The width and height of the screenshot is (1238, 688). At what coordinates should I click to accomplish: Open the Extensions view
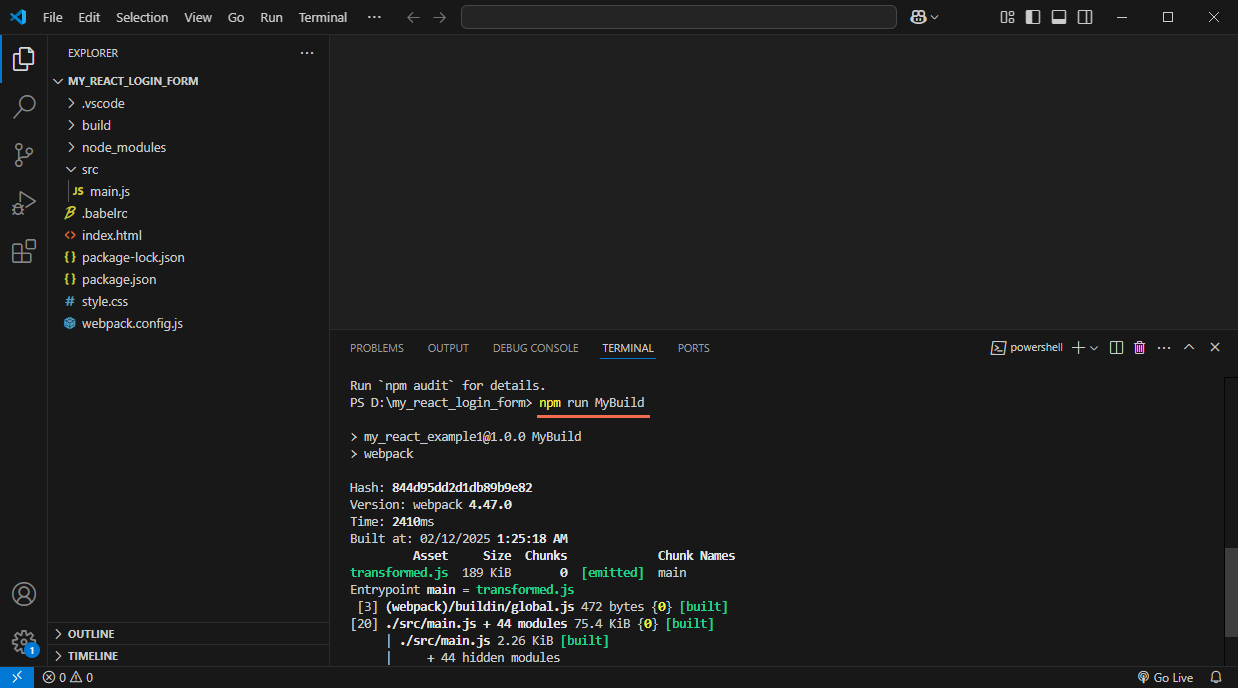coord(24,252)
